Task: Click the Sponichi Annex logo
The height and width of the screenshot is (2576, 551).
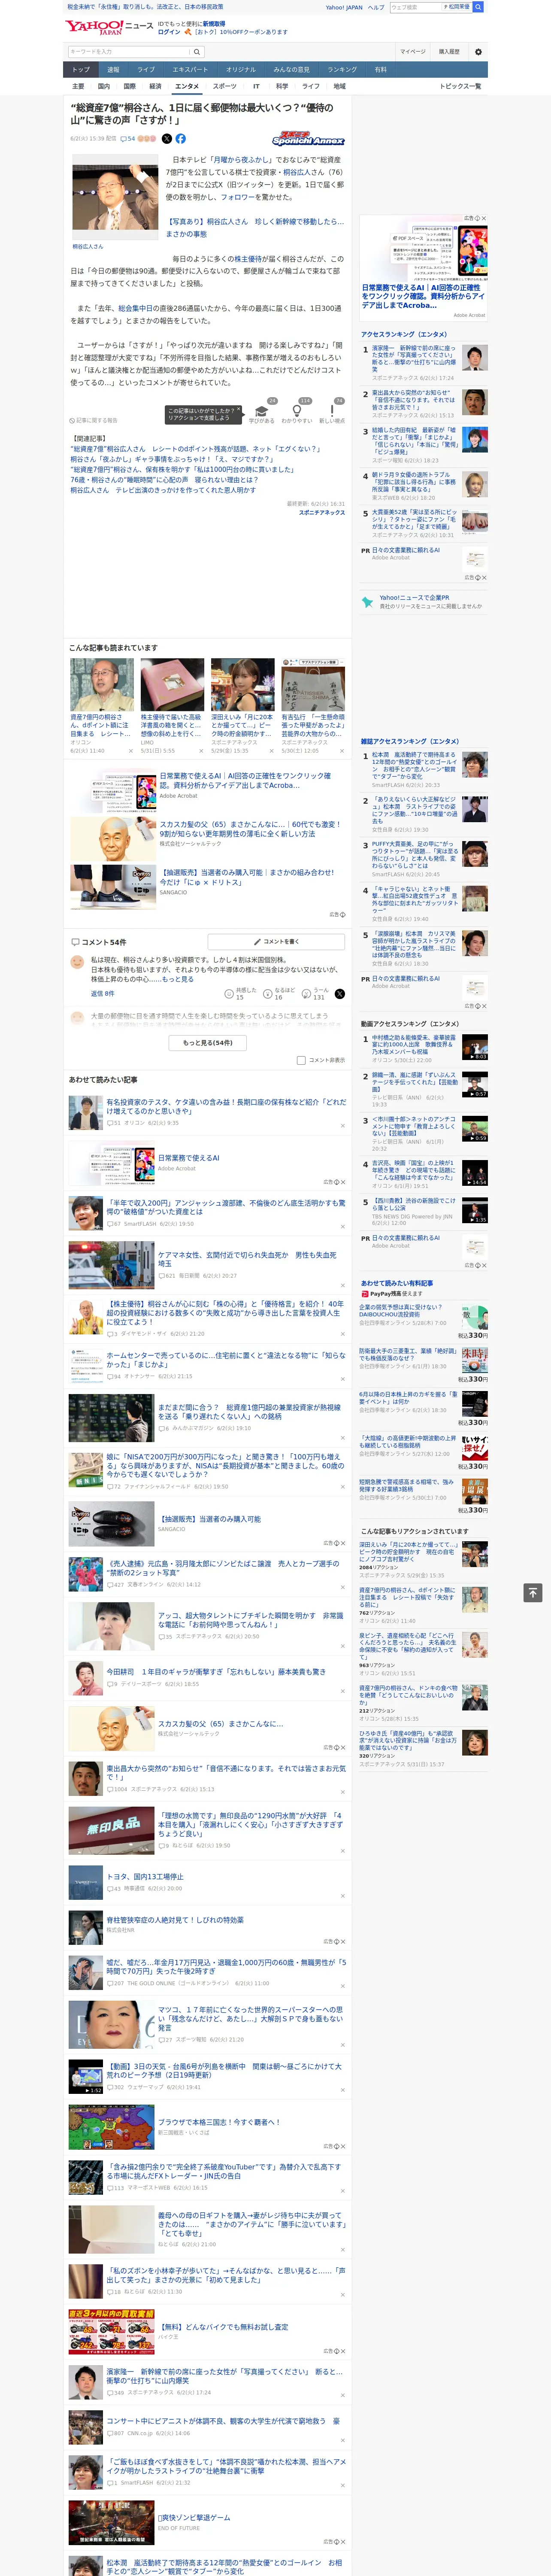Action: point(308,140)
